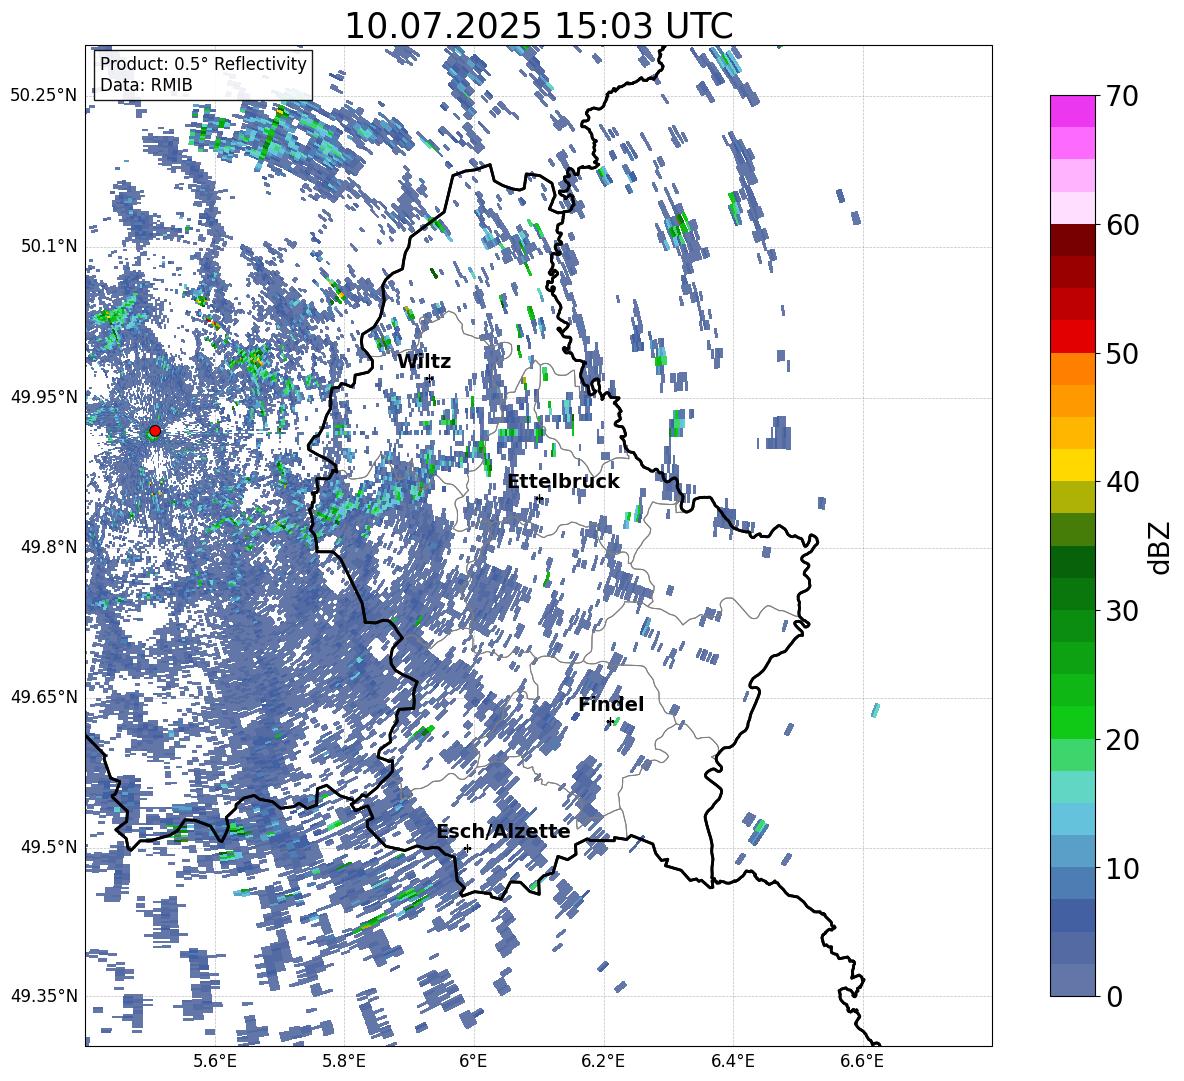This screenshot has height=1081, width=1184.
Task: Click the 5.8°E longitude label
Action: (344, 1061)
